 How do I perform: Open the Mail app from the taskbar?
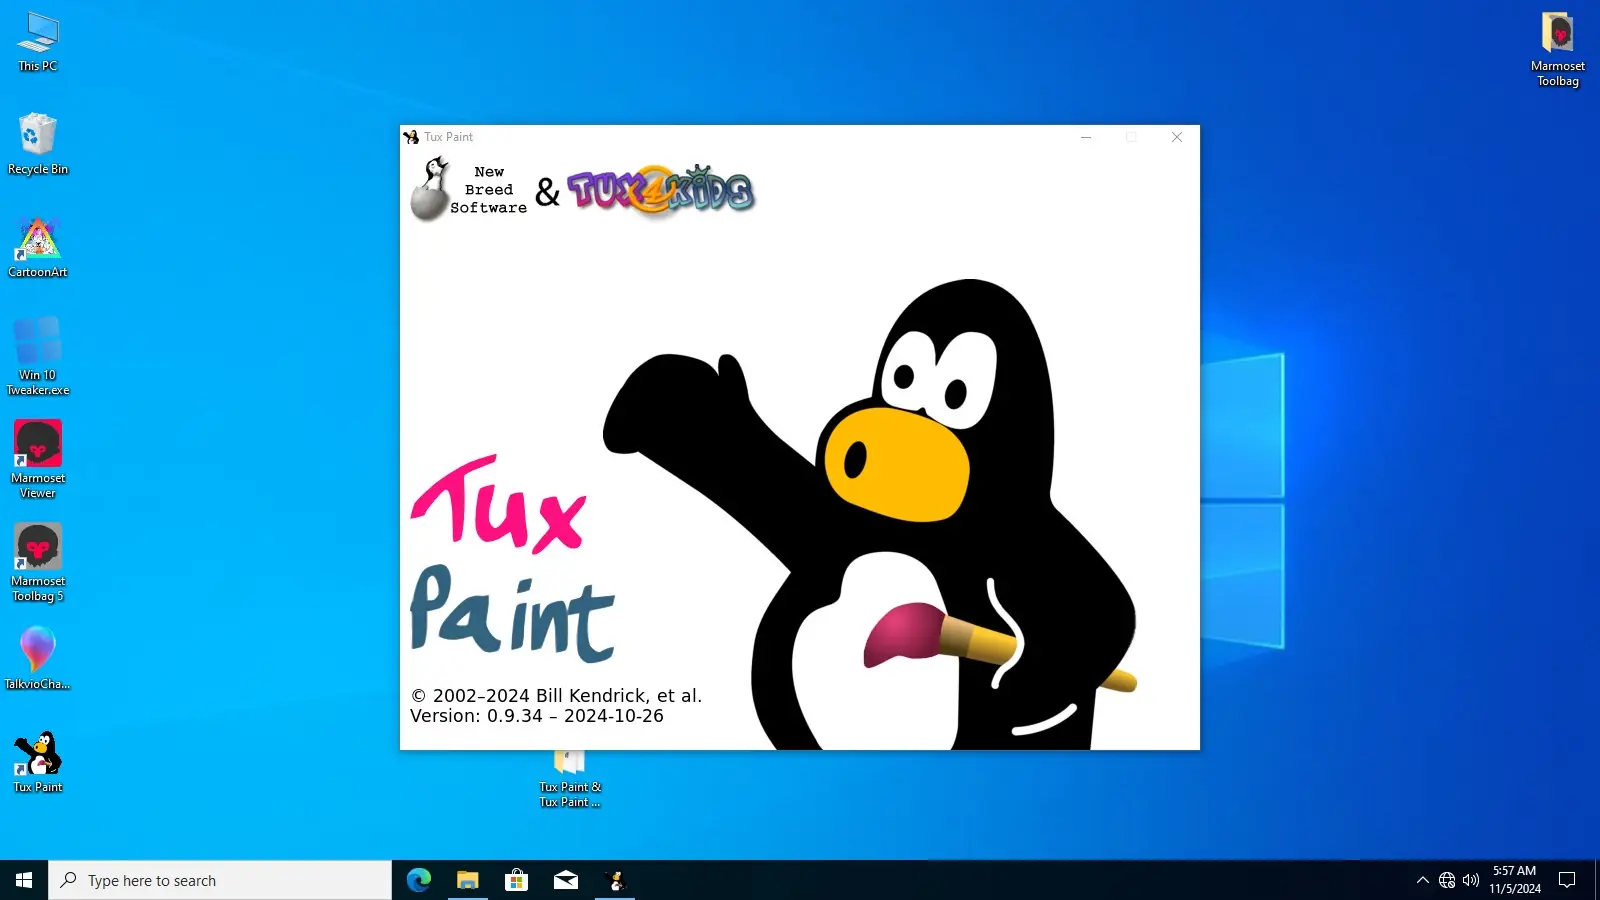566,880
